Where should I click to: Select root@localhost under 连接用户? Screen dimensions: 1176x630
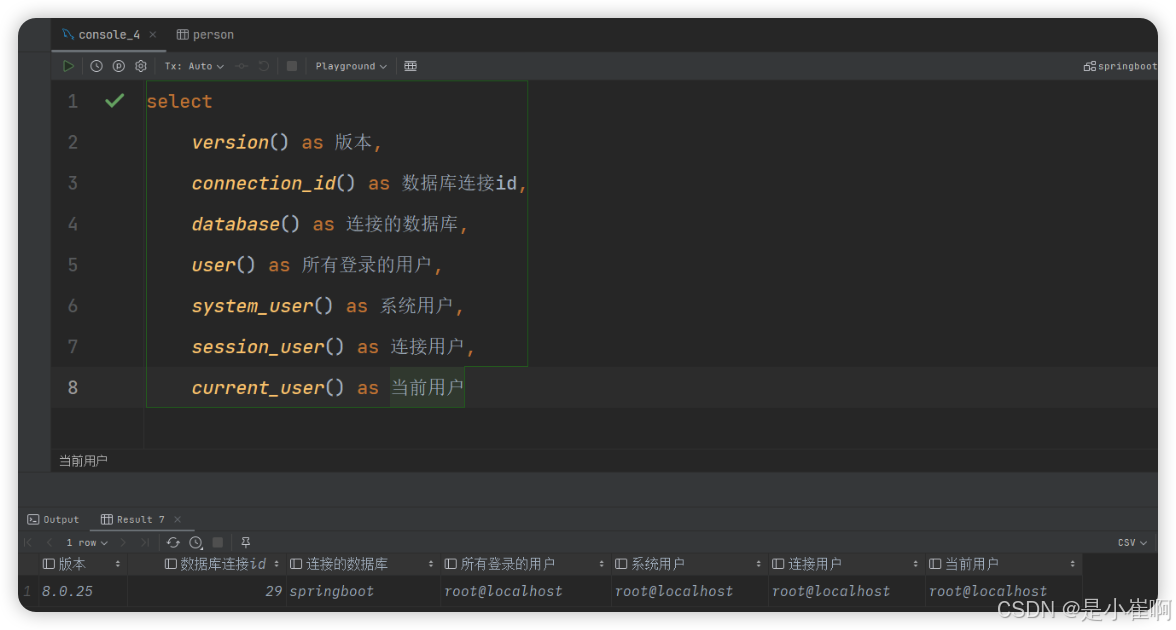tap(847, 591)
